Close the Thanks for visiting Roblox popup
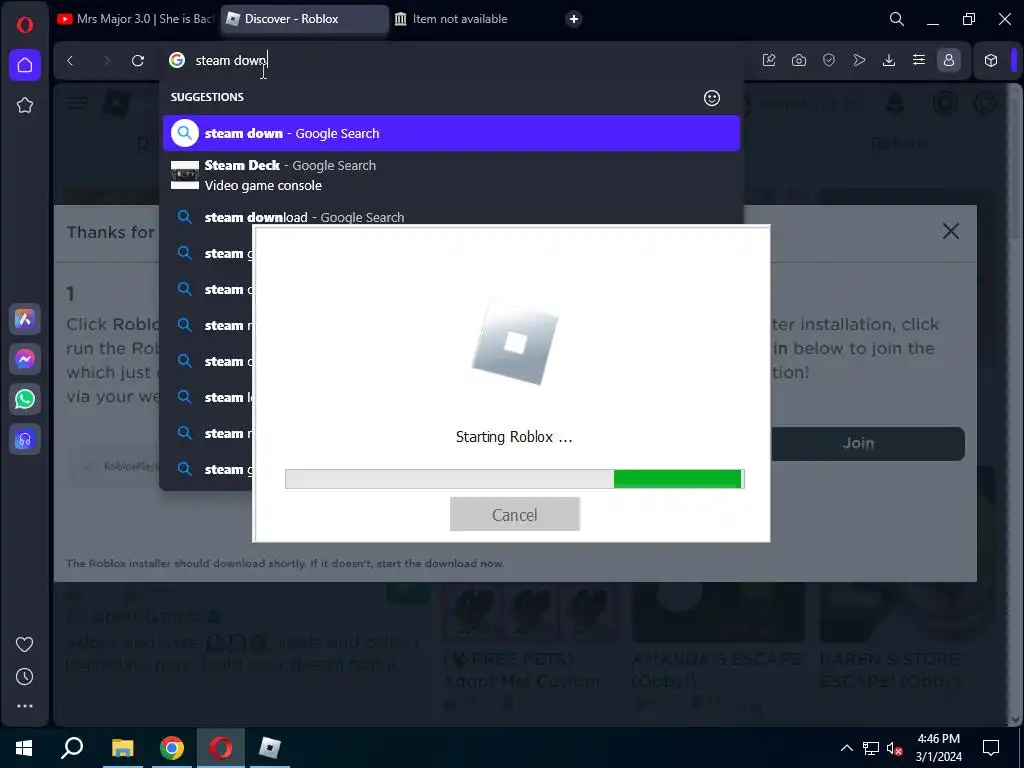 [951, 231]
